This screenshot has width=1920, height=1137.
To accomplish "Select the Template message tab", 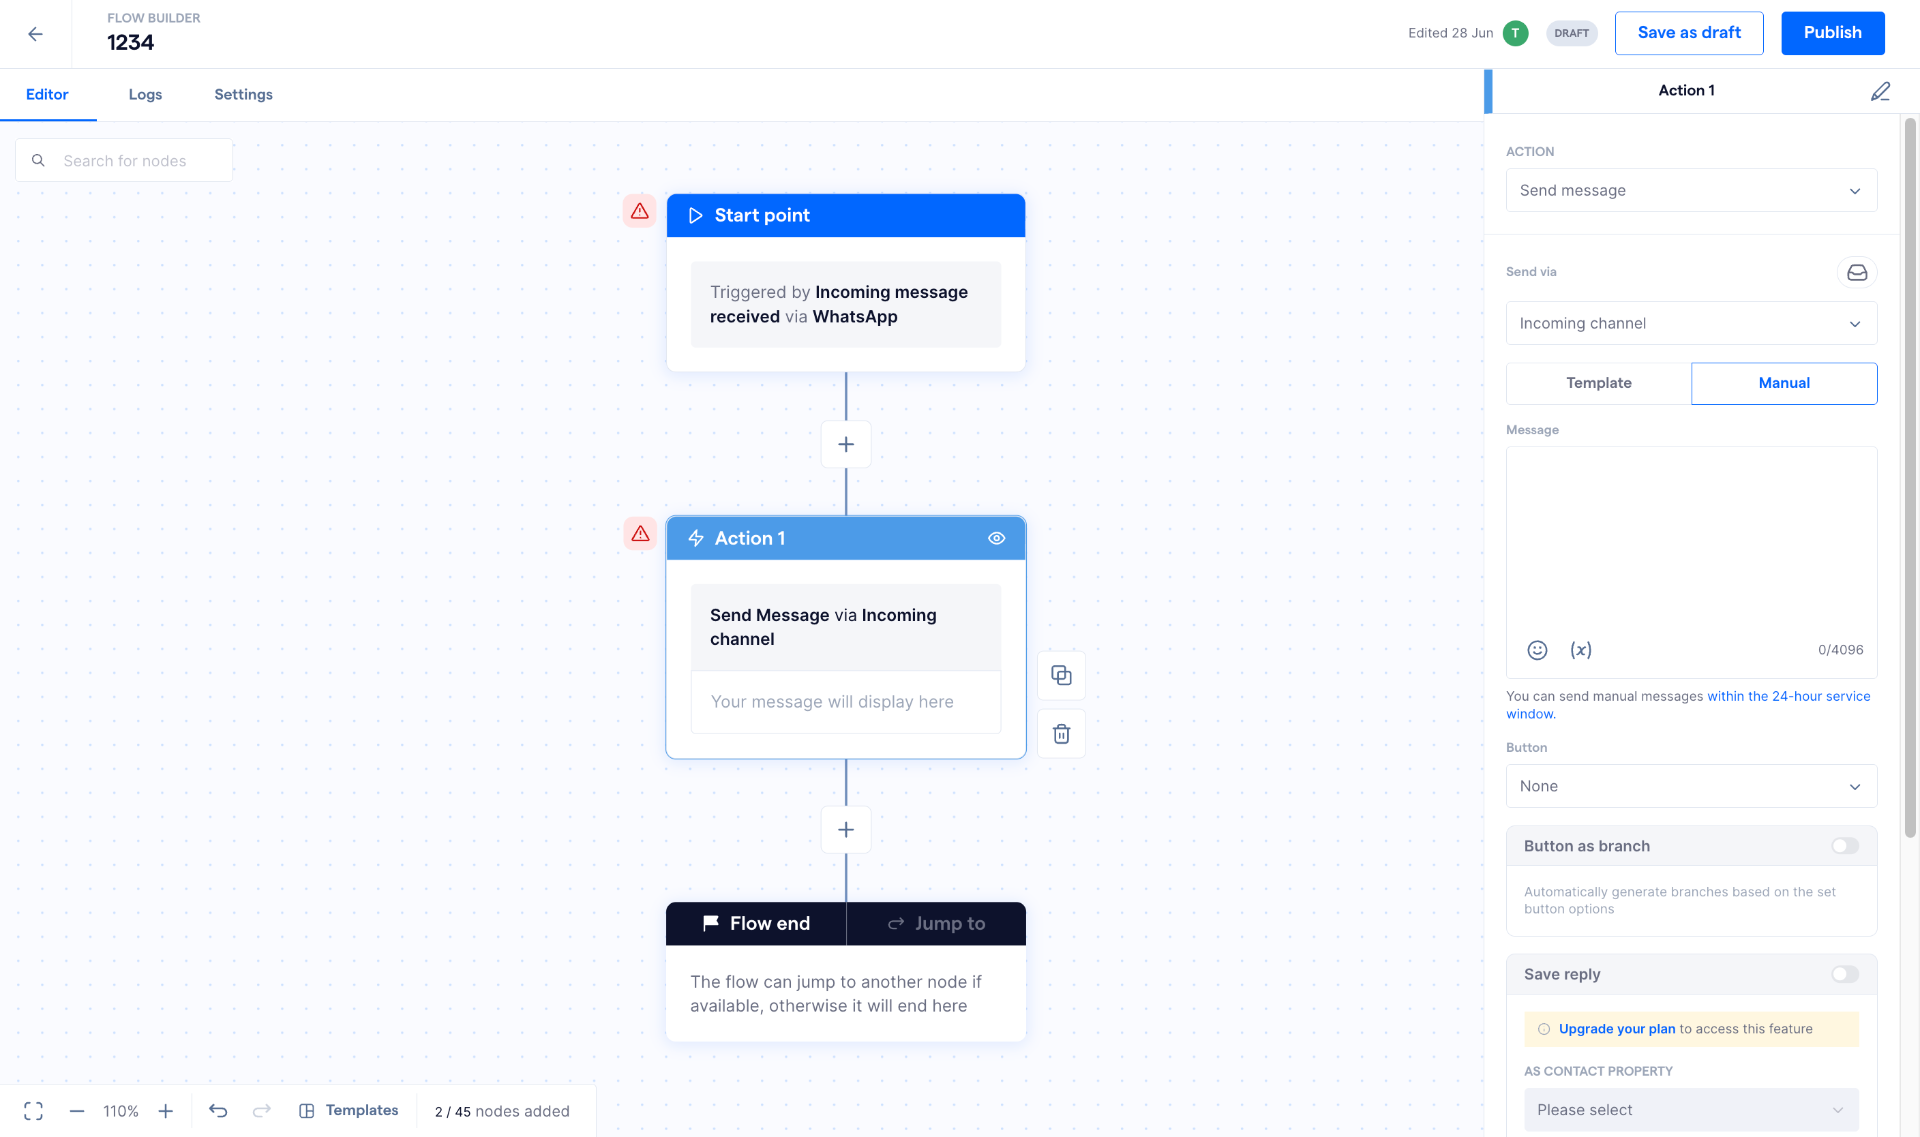I will [x=1598, y=383].
